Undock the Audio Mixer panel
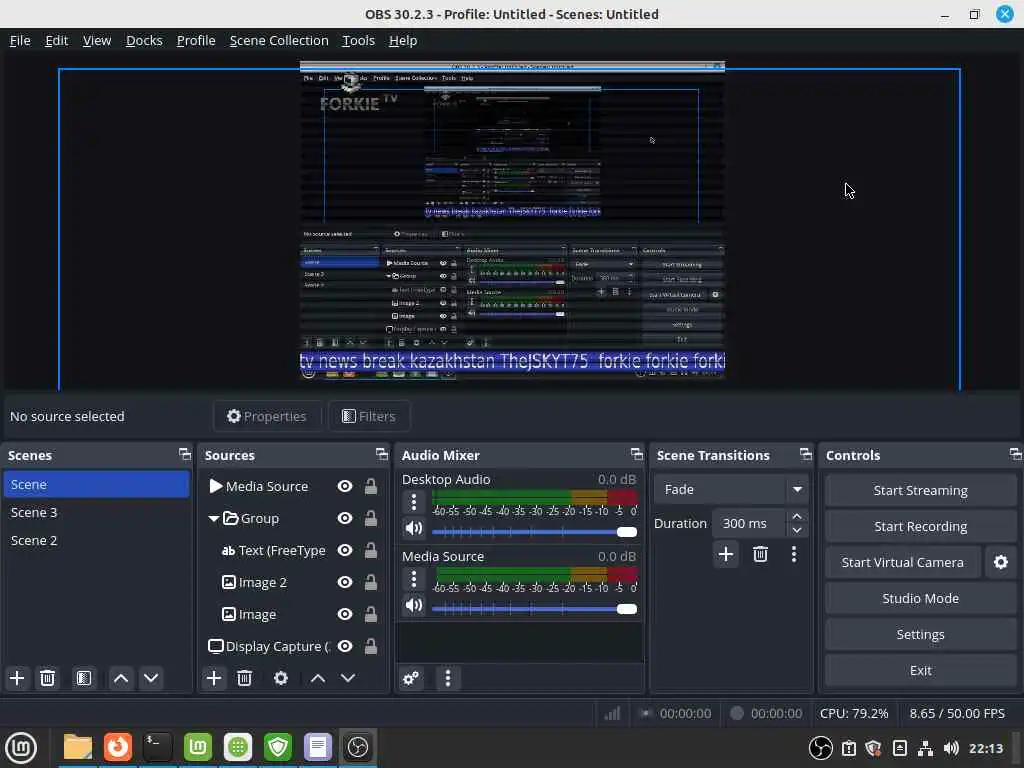The image size is (1024, 768). tap(637, 455)
